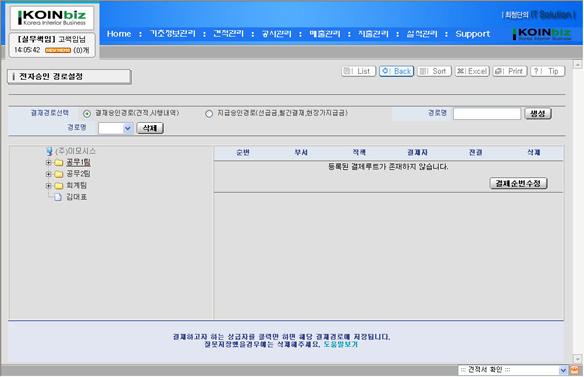Click the scrollbar down arrow
Image resolution: width=584 pixels, height=377 pixels.
(577, 359)
